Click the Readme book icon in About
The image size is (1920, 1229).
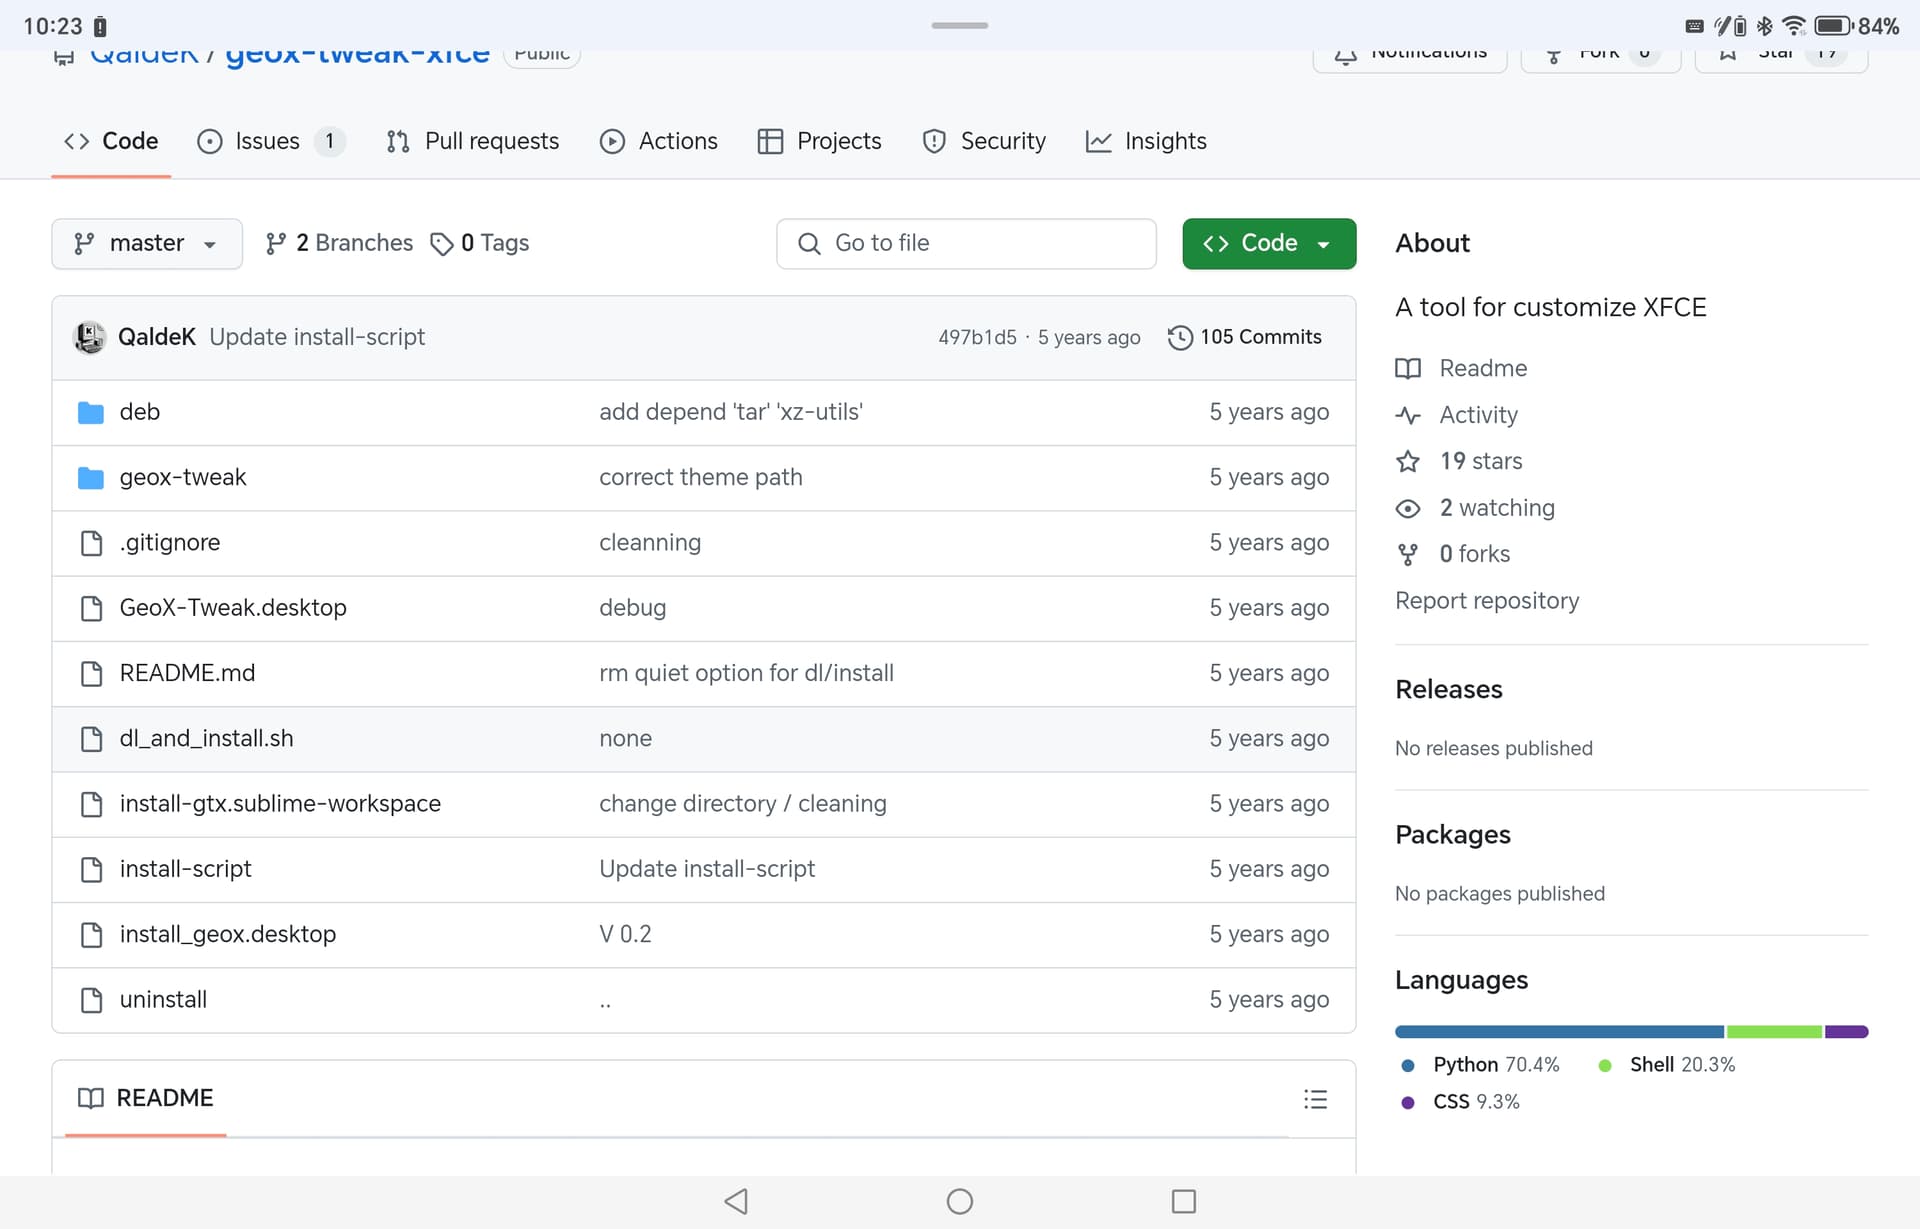click(1408, 369)
